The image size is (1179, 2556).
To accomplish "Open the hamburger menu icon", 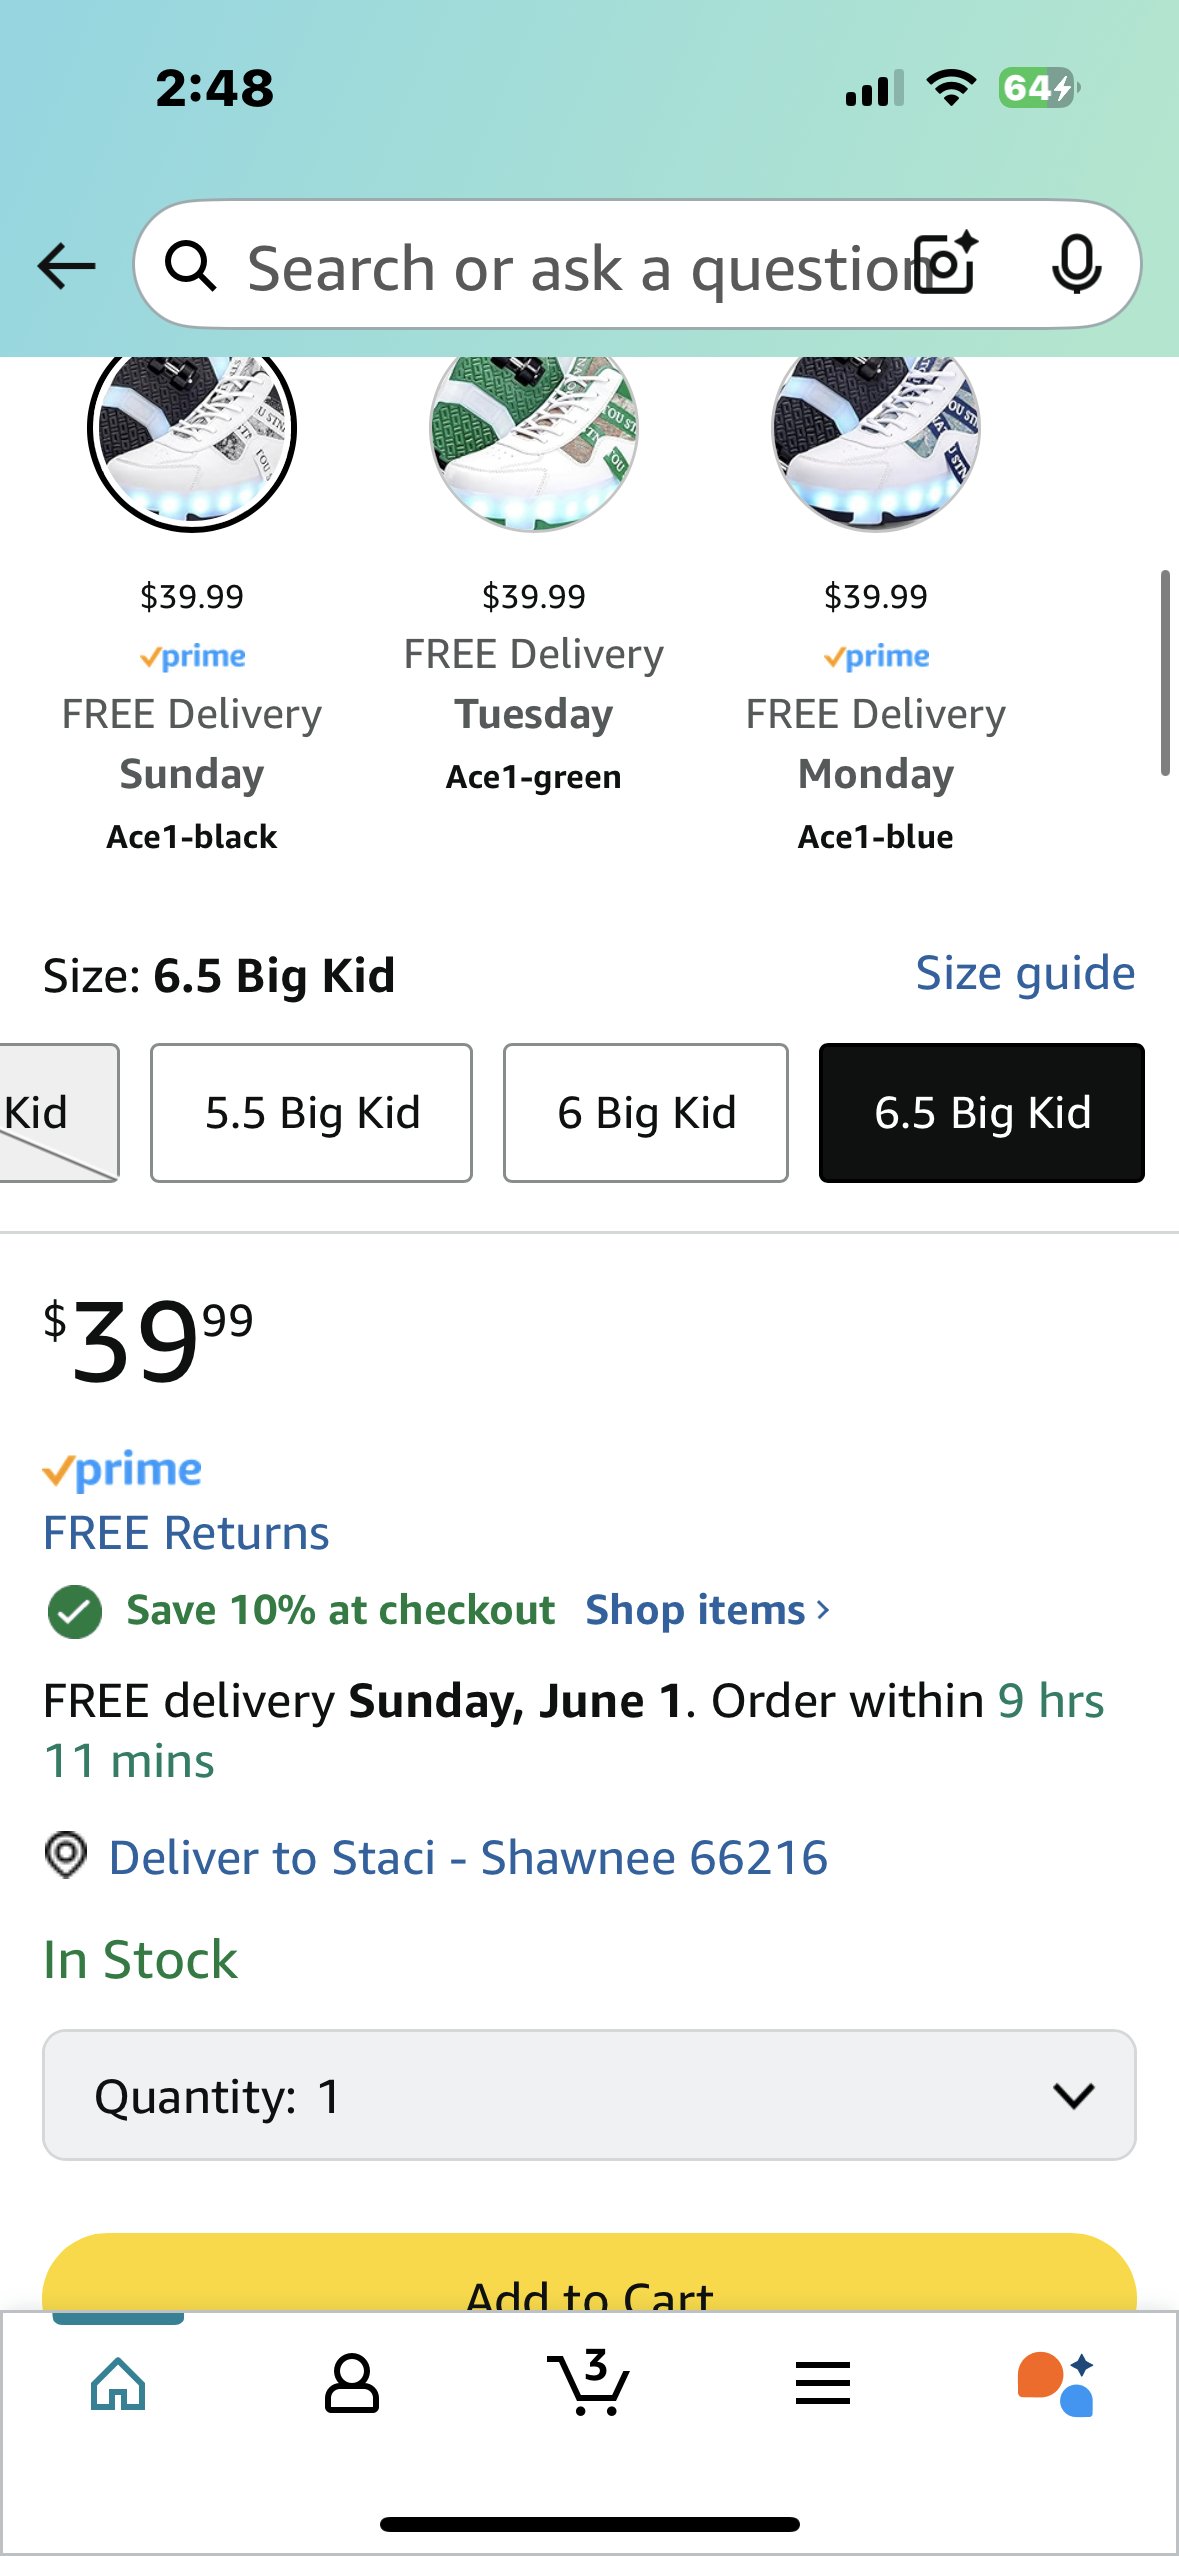I will coord(823,2383).
